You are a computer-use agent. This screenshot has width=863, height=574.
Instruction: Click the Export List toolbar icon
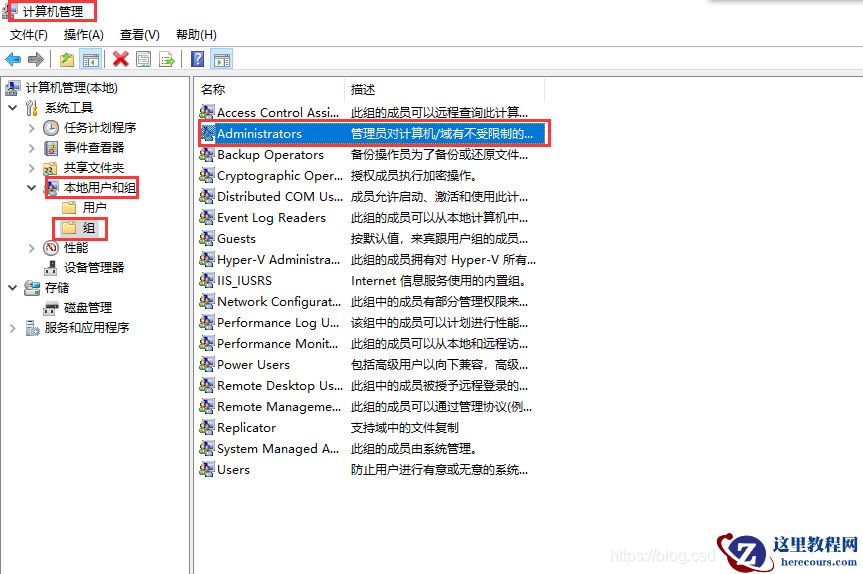tap(167, 59)
